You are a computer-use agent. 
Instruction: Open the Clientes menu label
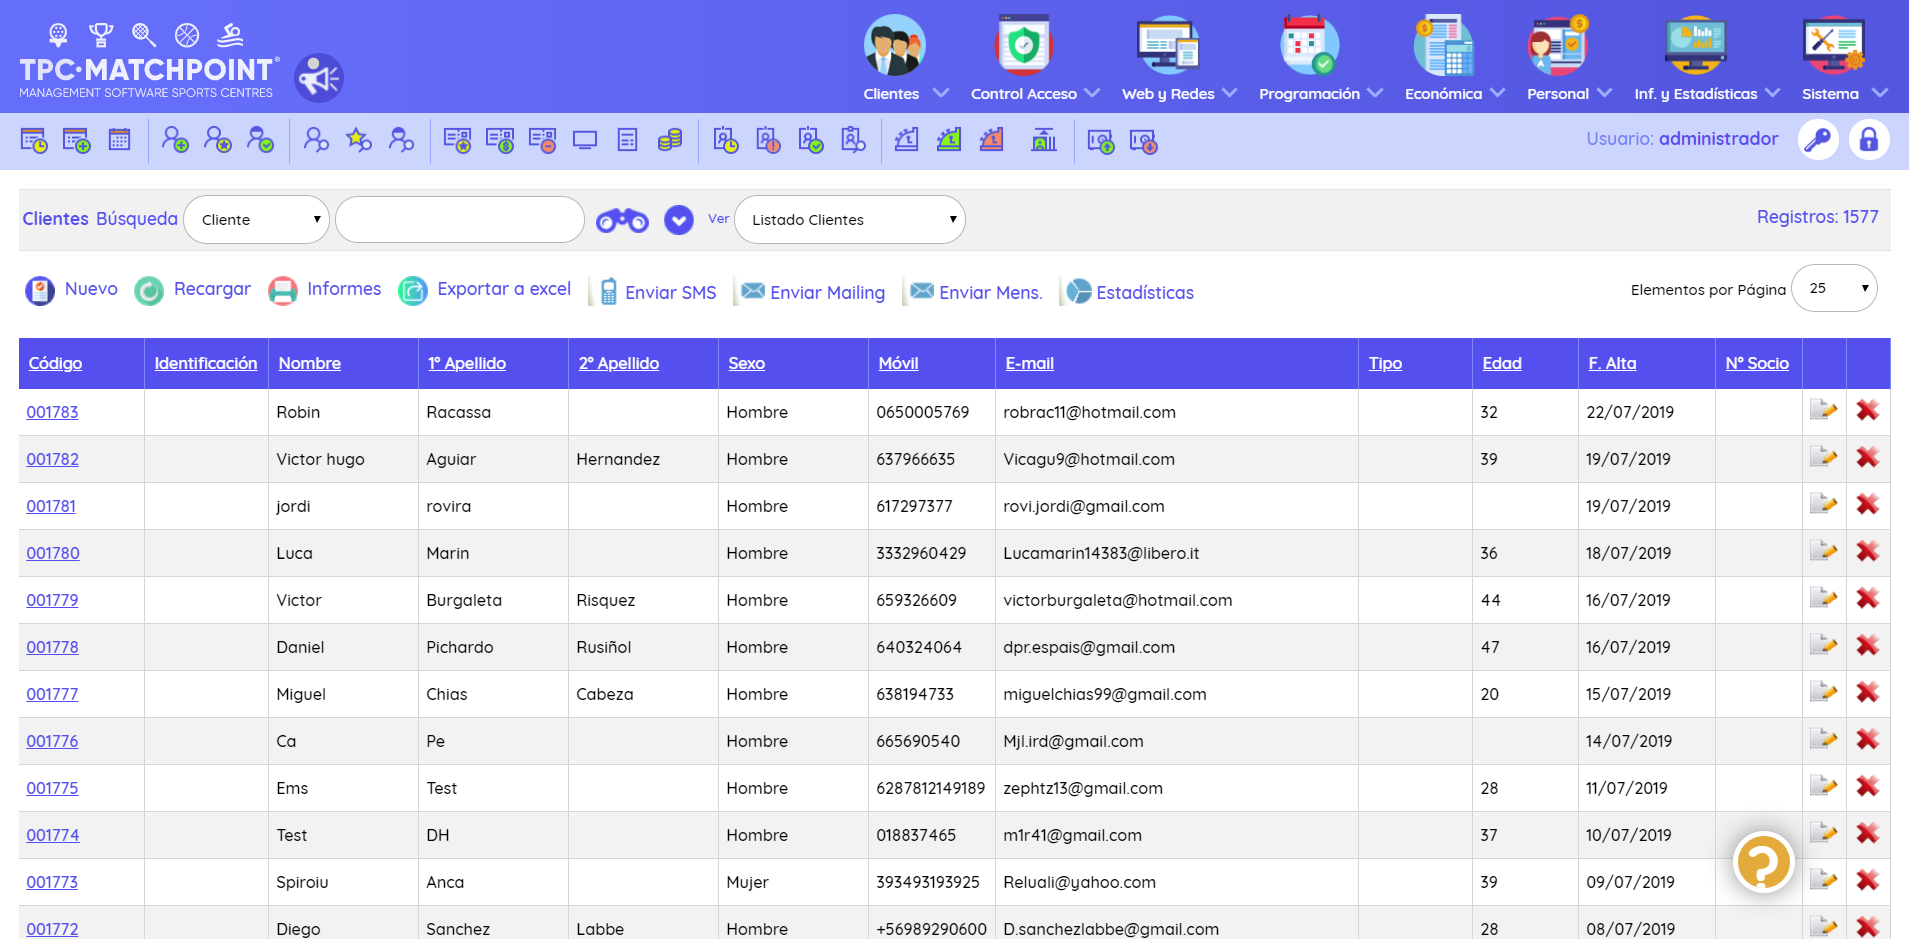(x=891, y=93)
